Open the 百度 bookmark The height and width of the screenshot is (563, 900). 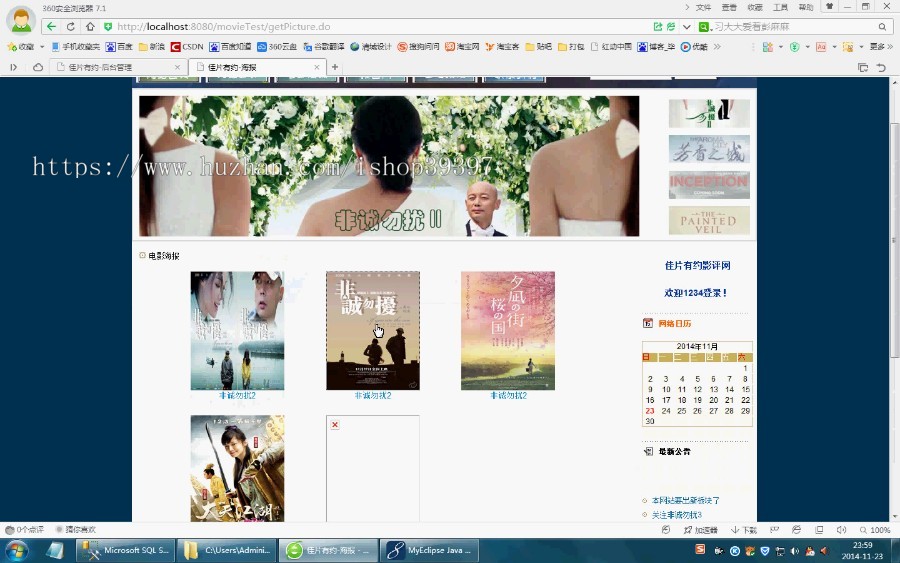tap(119, 46)
